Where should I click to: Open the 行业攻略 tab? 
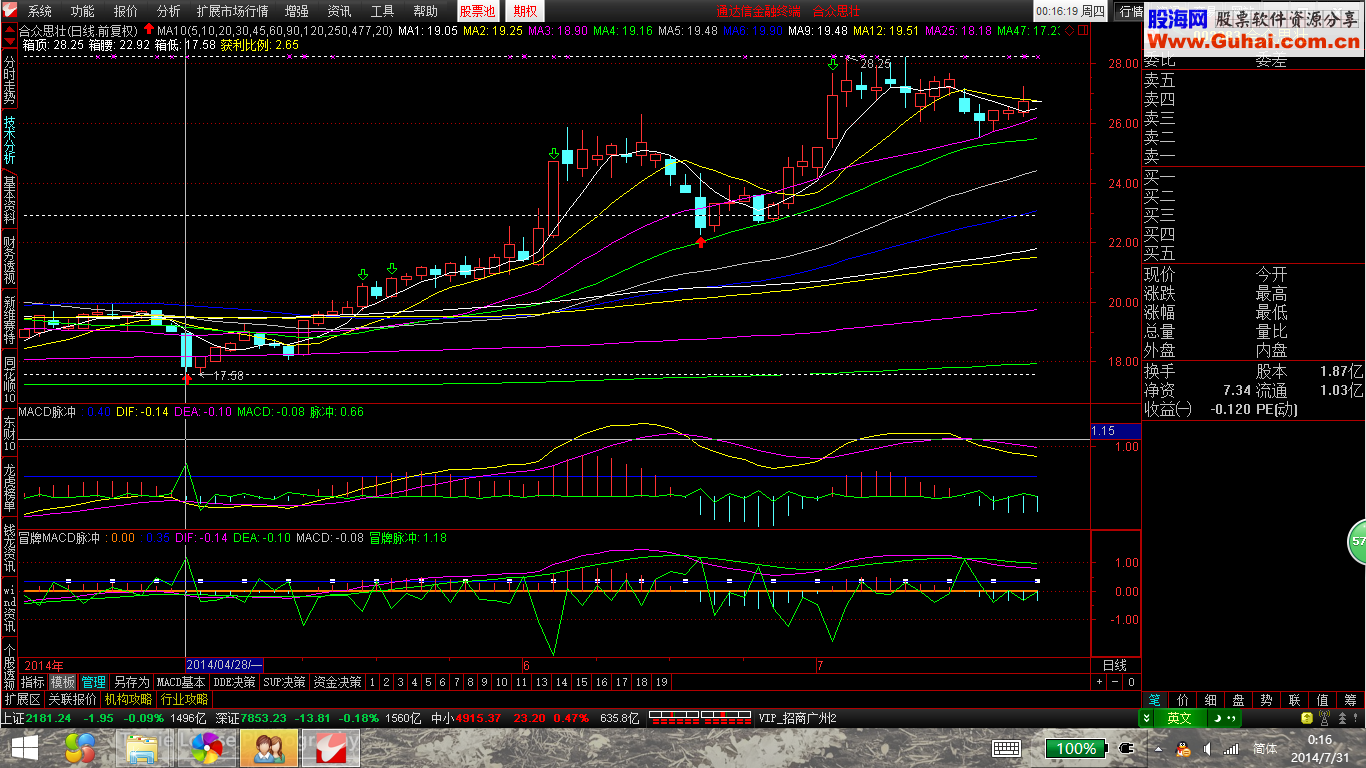[x=185, y=700]
